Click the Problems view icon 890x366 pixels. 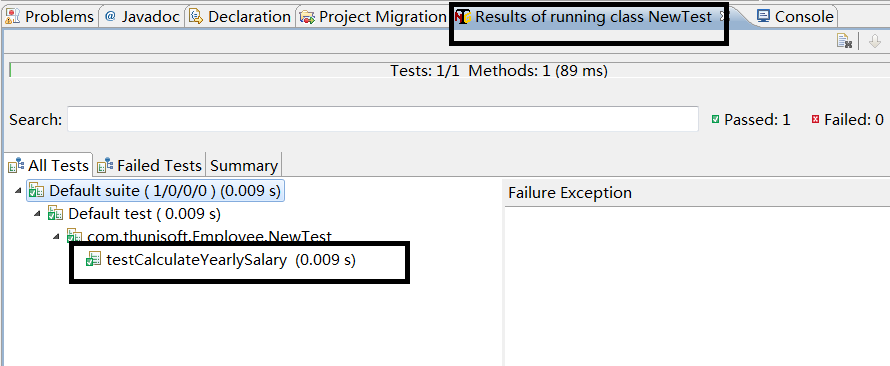tap(14, 17)
